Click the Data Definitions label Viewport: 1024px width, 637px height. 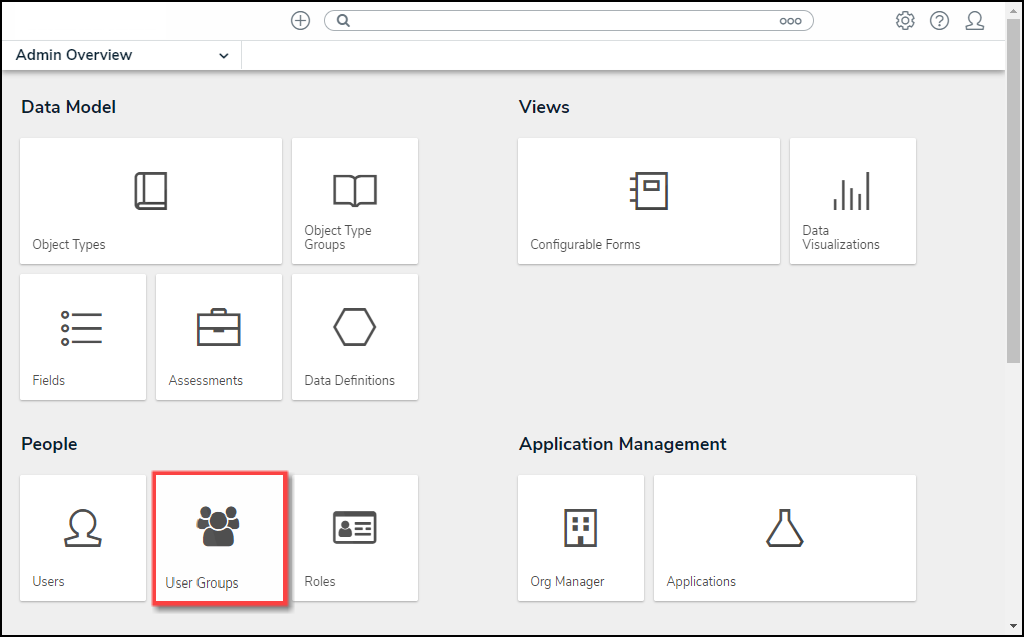coord(349,380)
